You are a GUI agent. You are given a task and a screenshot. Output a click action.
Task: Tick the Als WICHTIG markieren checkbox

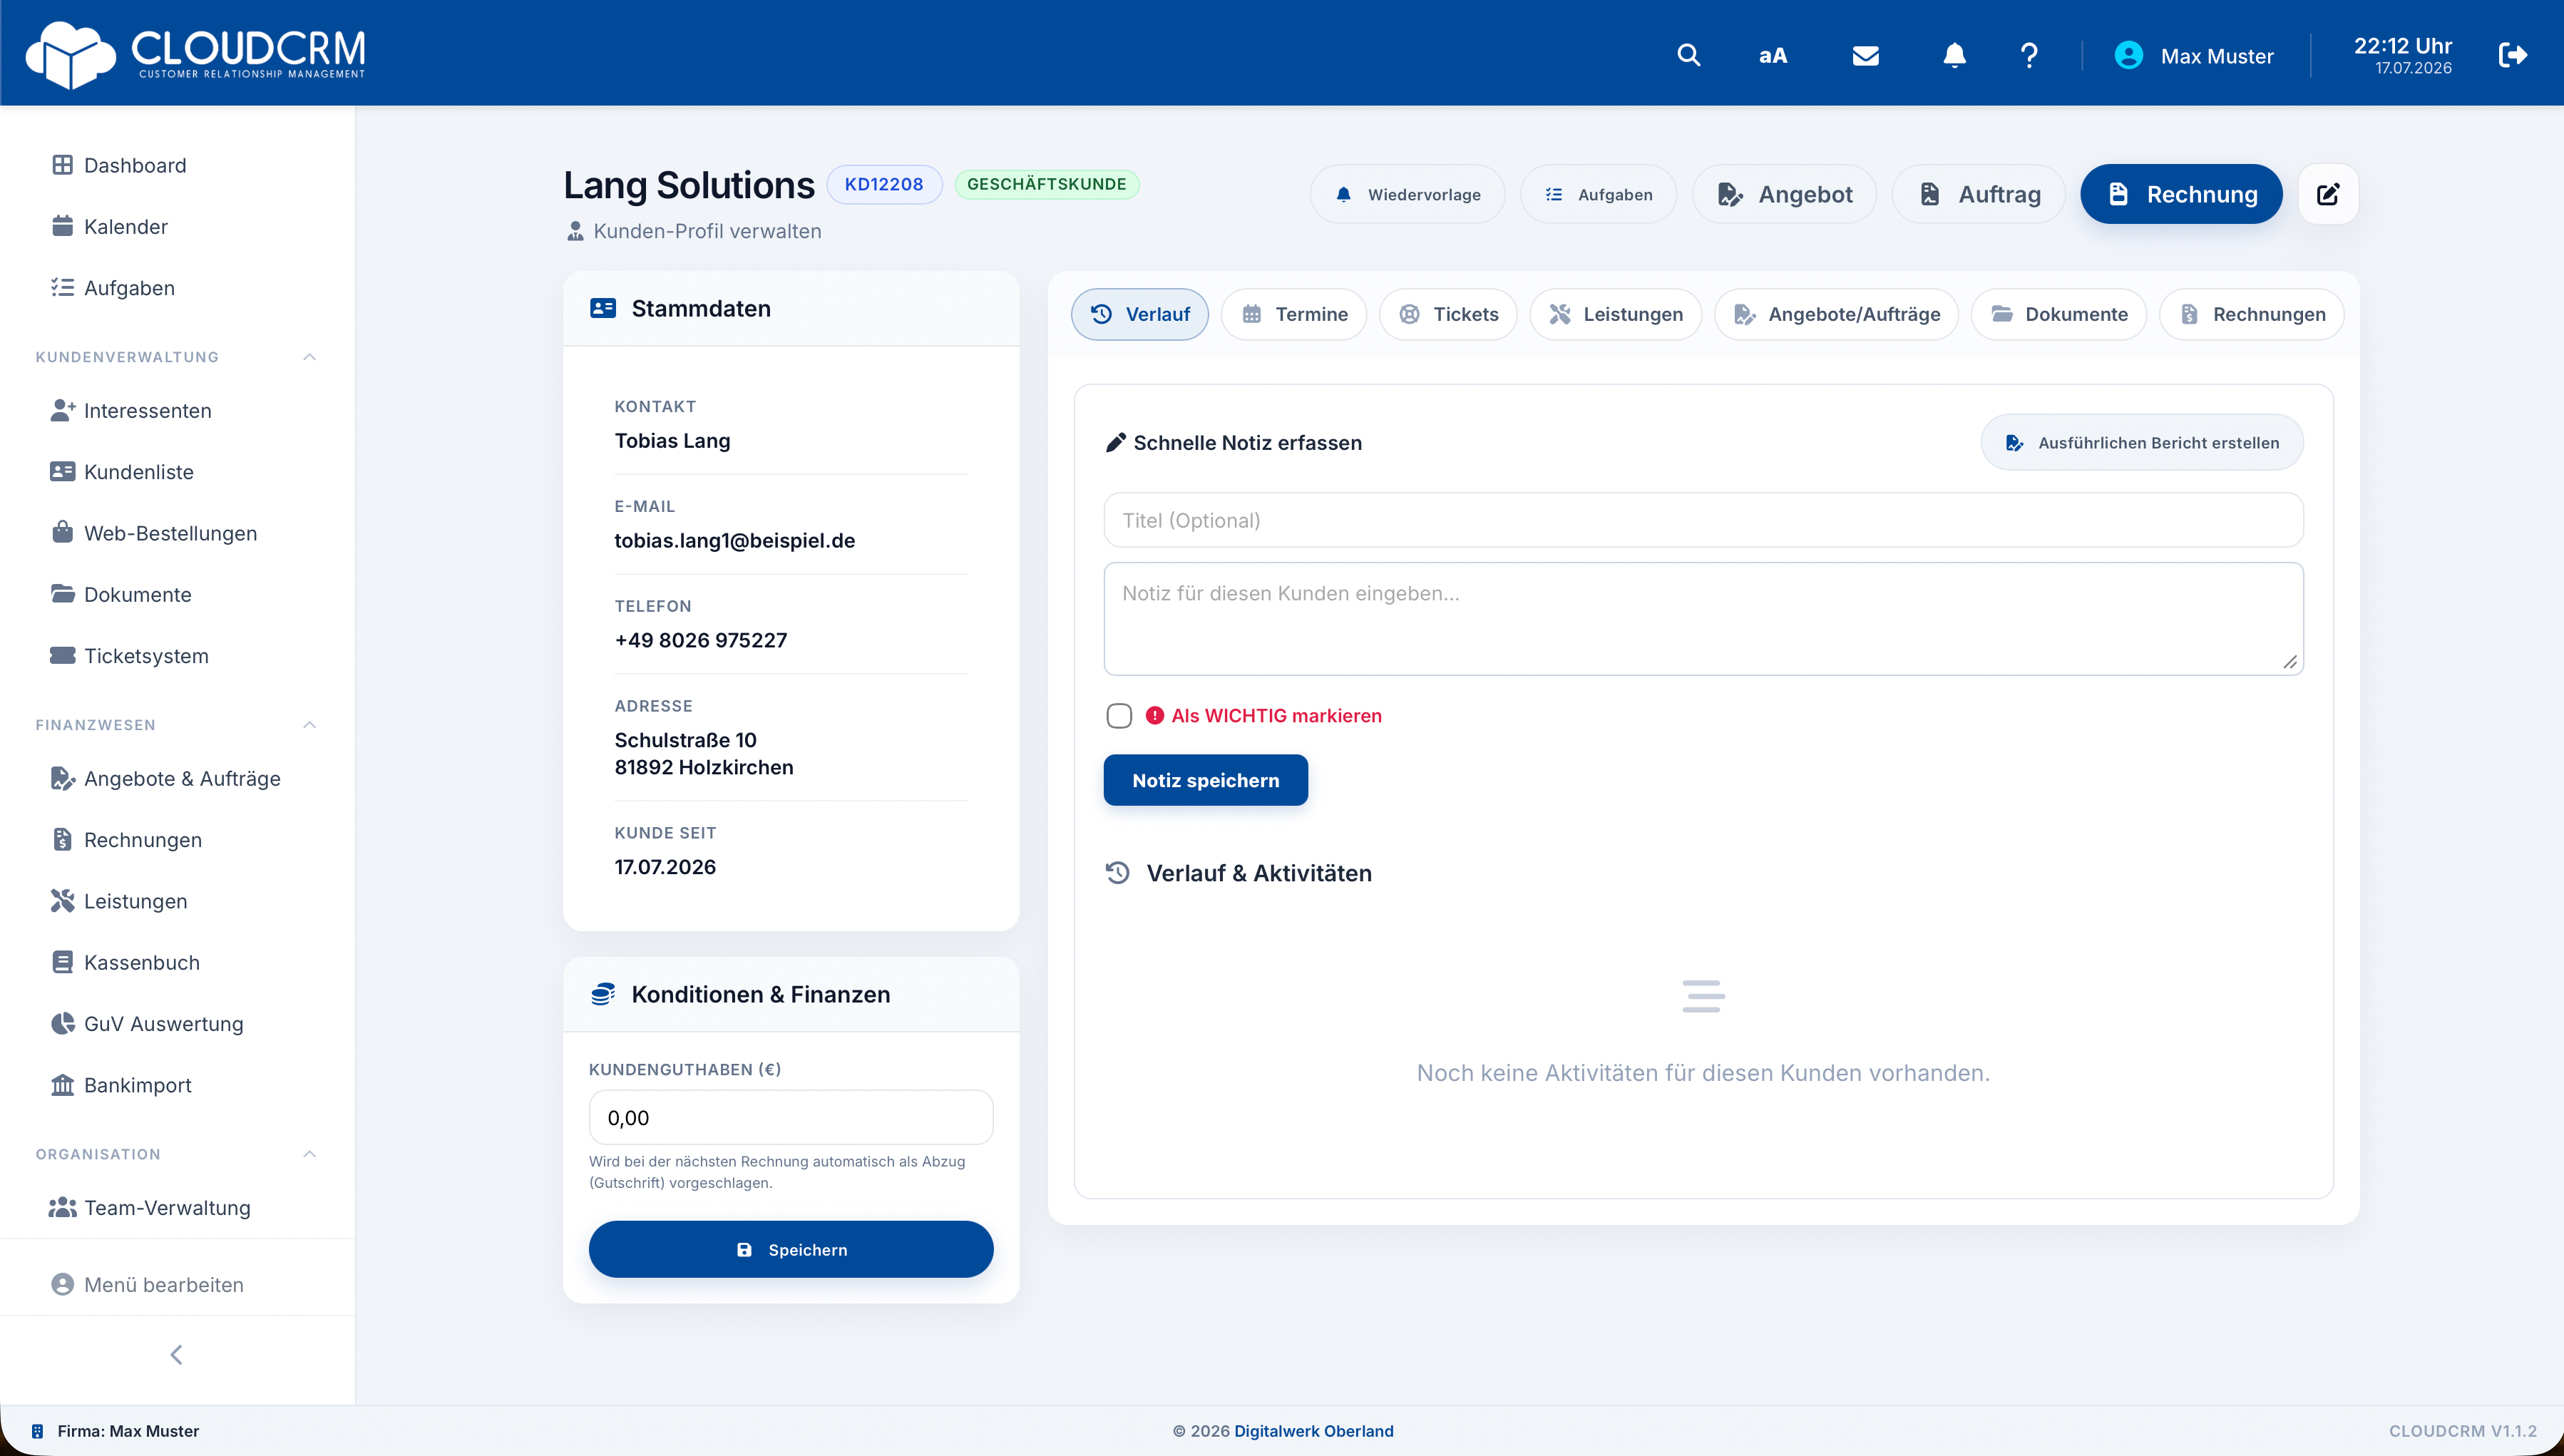1119,715
